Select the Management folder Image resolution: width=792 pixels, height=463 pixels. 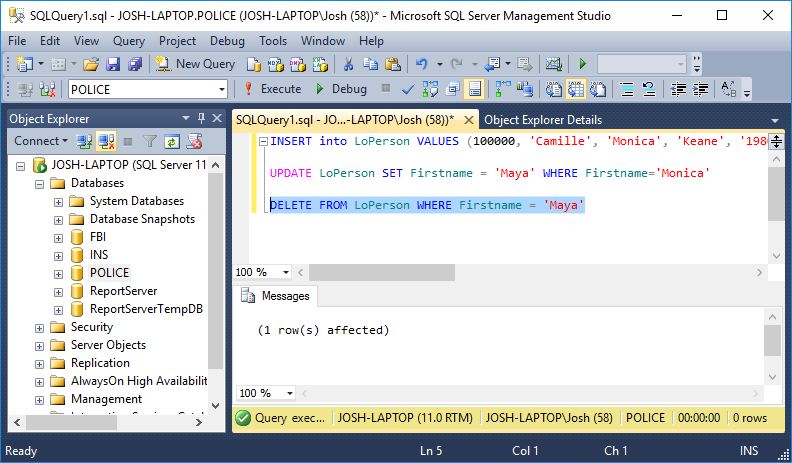coord(107,399)
